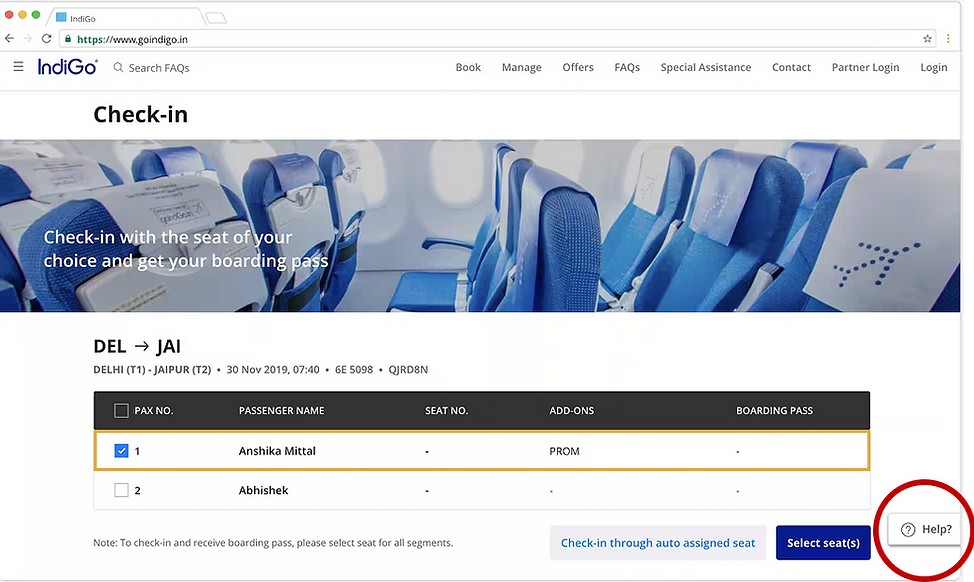The image size is (974, 582).
Task: Click the Select seat(s) button
Action: coord(823,543)
